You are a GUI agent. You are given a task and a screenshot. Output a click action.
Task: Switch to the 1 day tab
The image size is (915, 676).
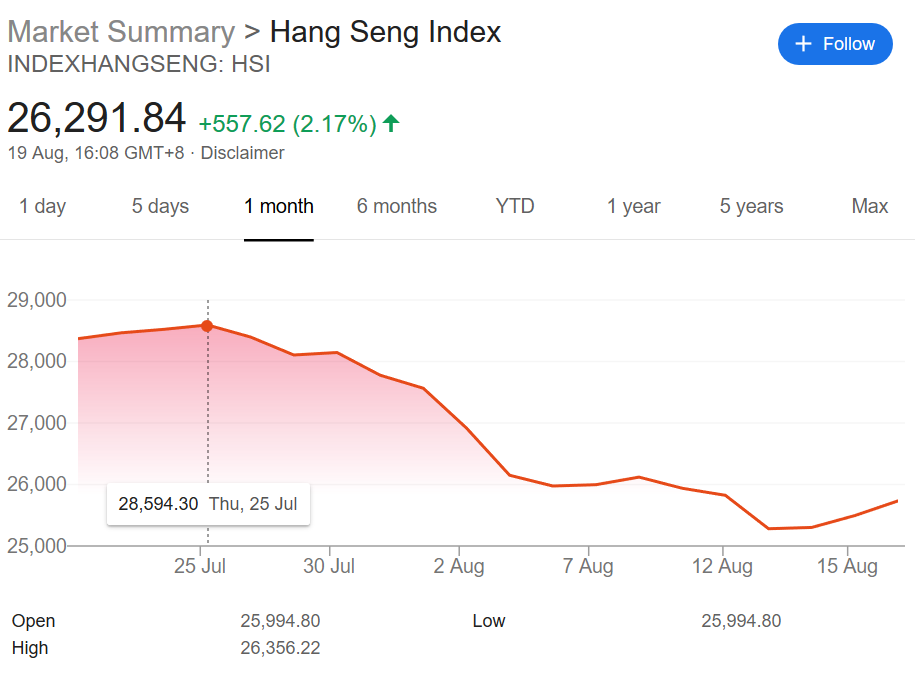42,206
